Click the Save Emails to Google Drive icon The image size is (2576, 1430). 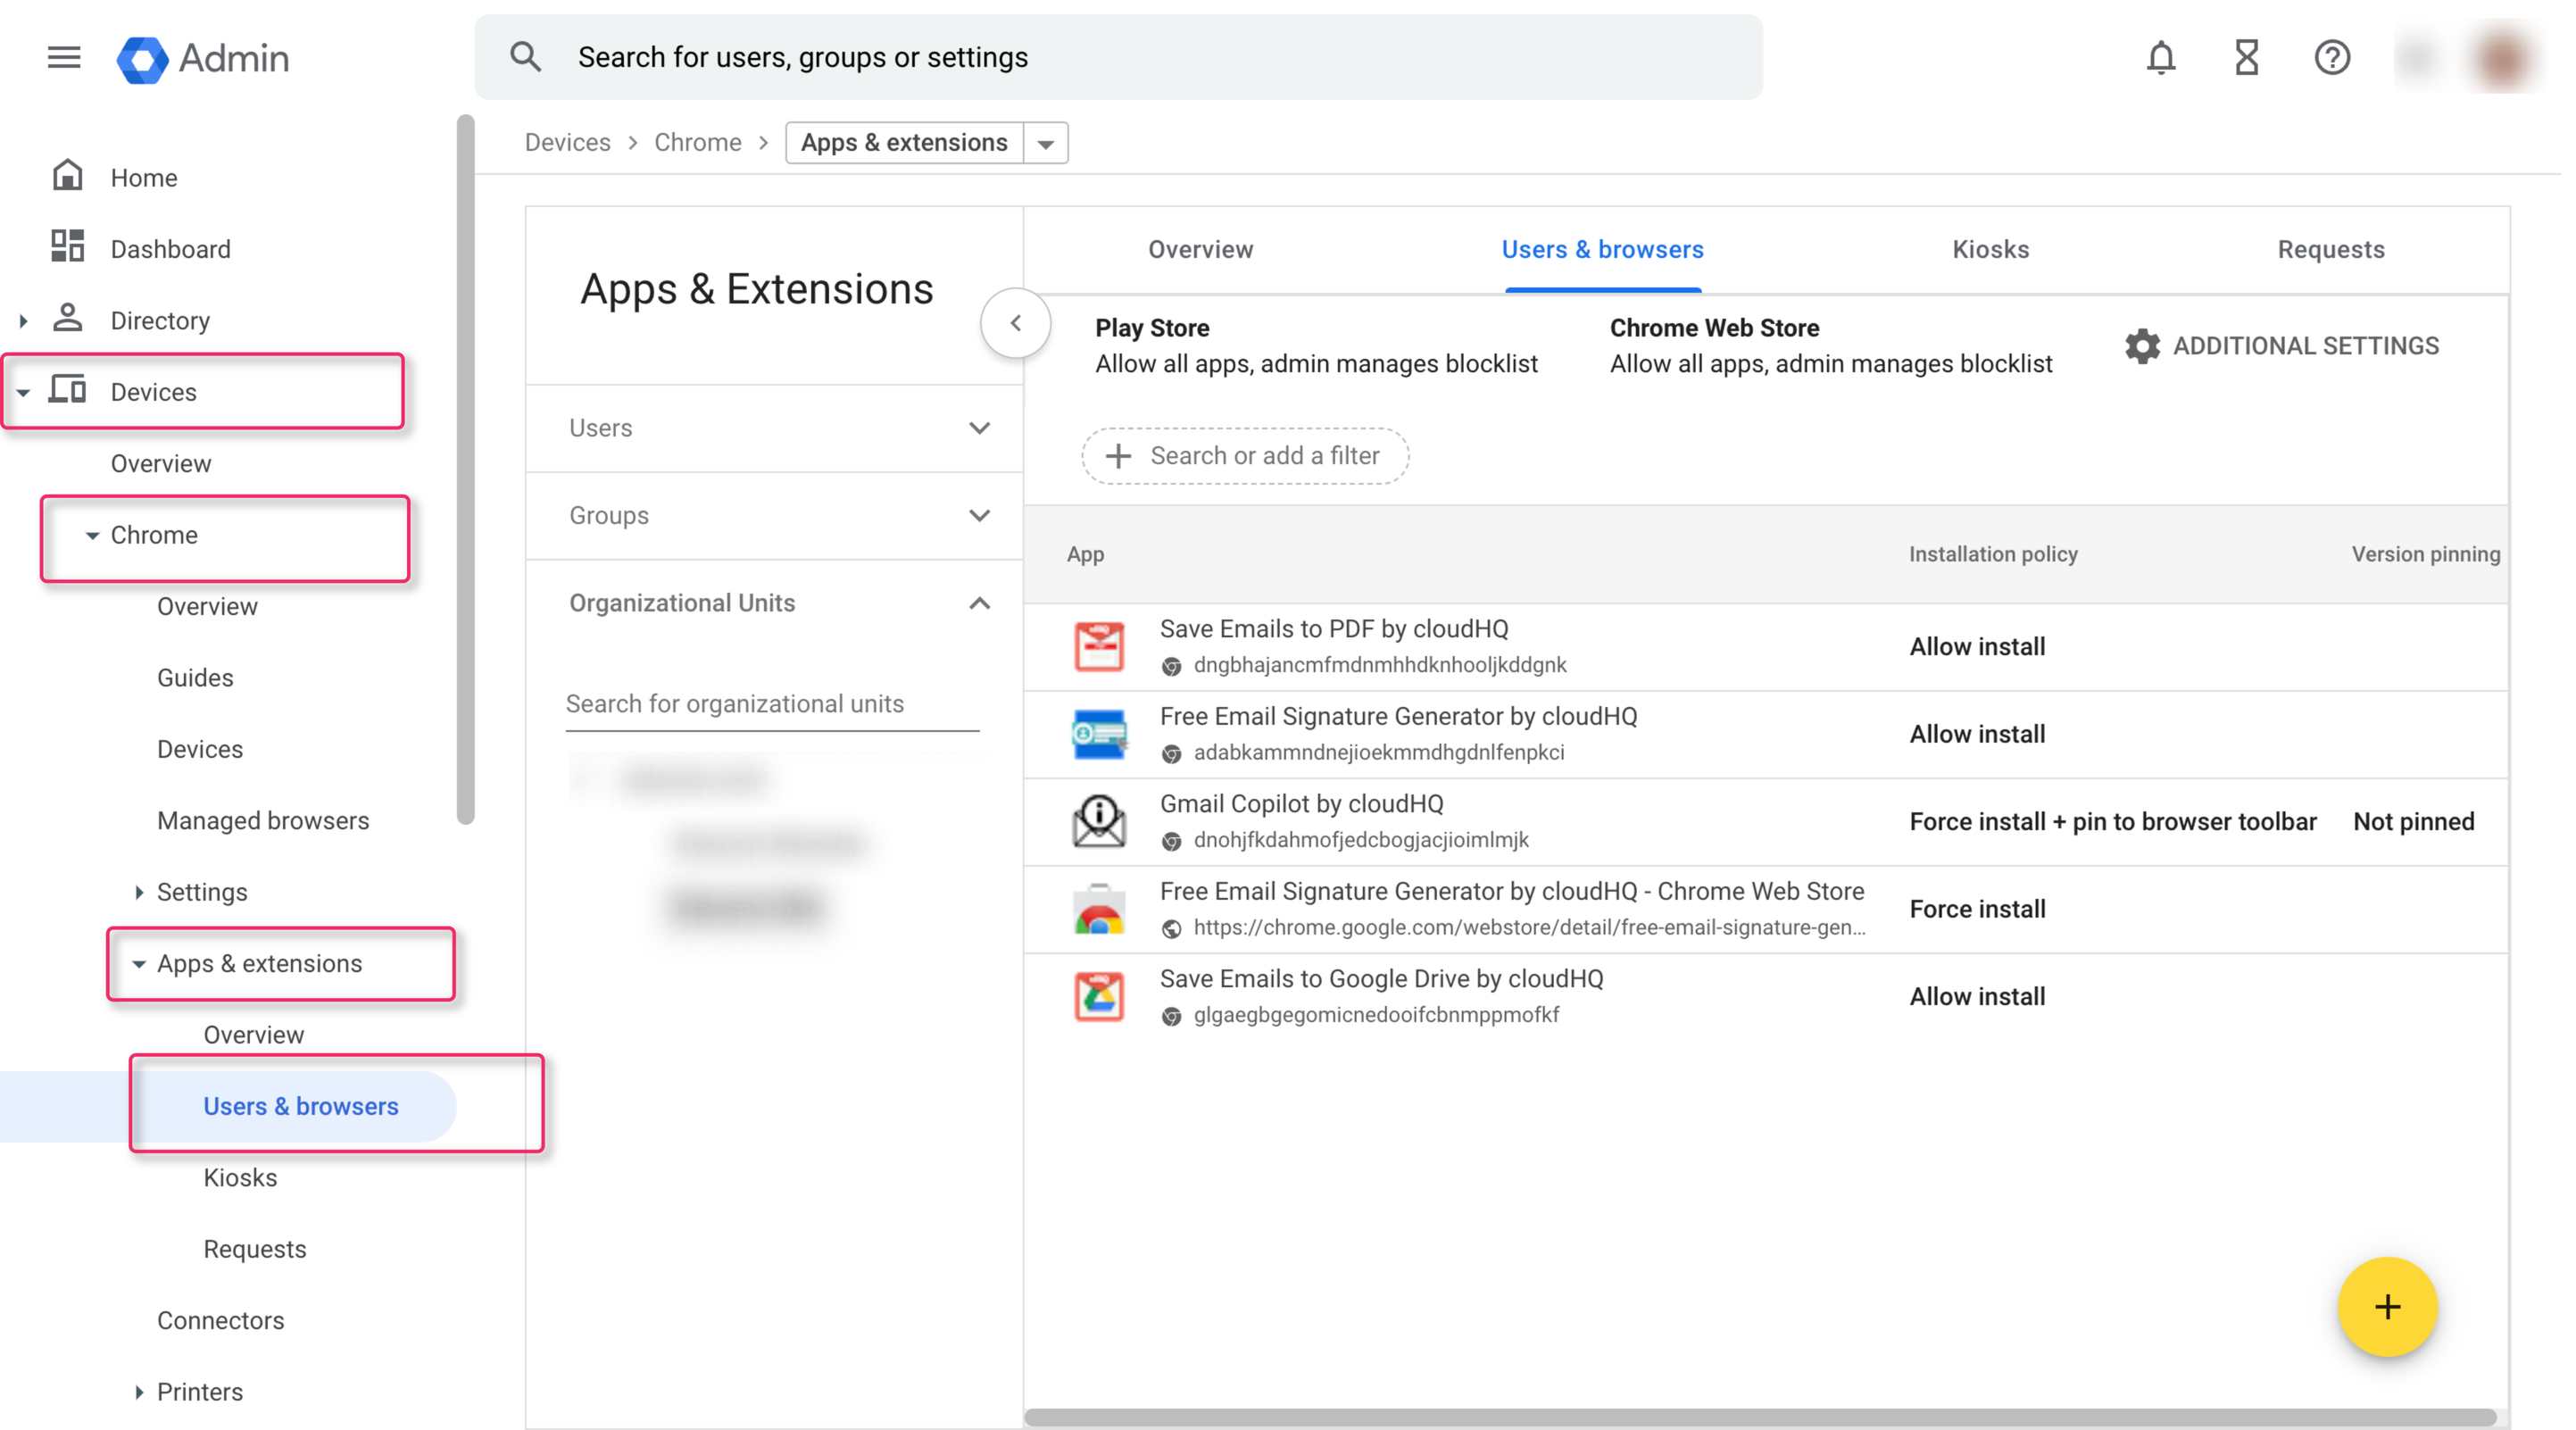click(1098, 996)
